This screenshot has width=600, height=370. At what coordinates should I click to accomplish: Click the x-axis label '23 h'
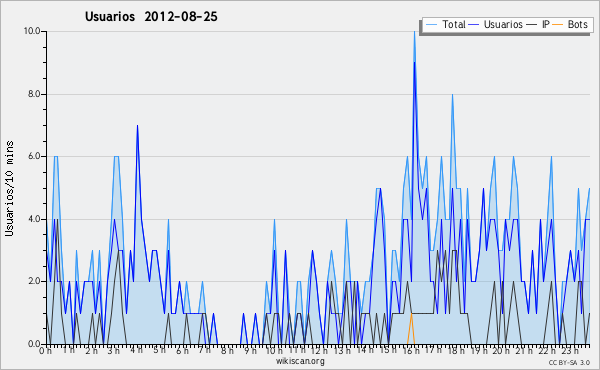tap(570, 350)
